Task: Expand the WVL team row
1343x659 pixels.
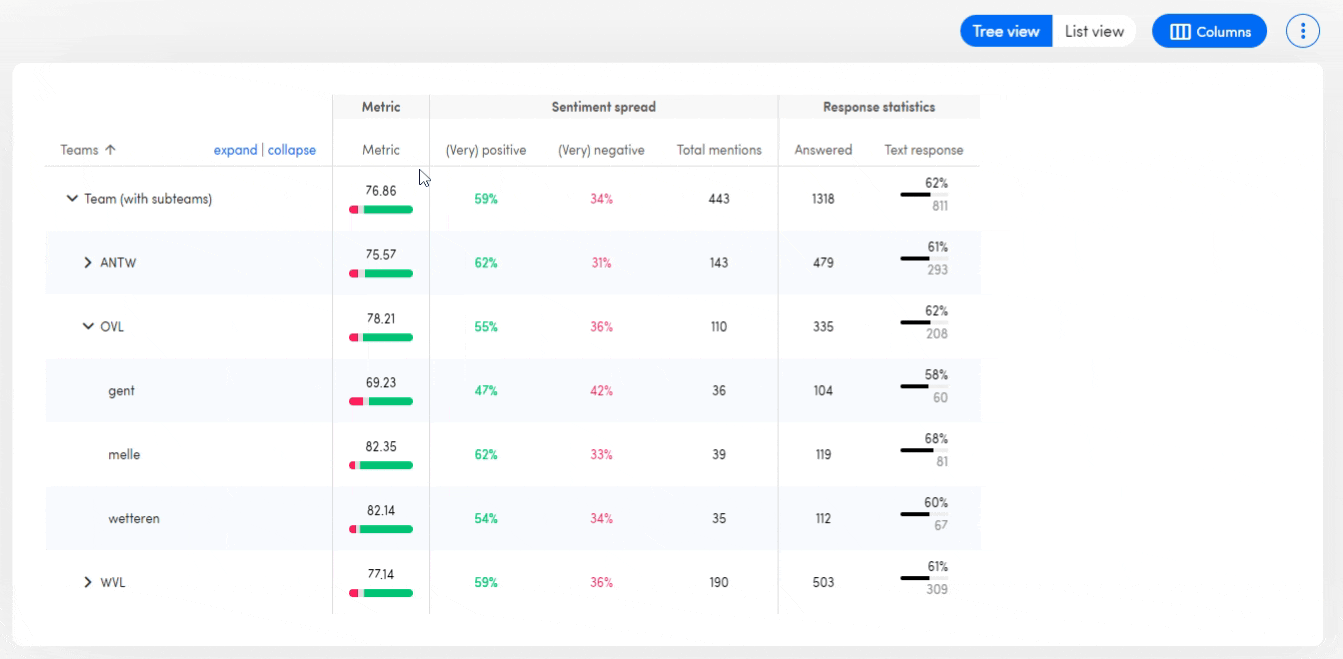Action: click(x=88, y=582)
